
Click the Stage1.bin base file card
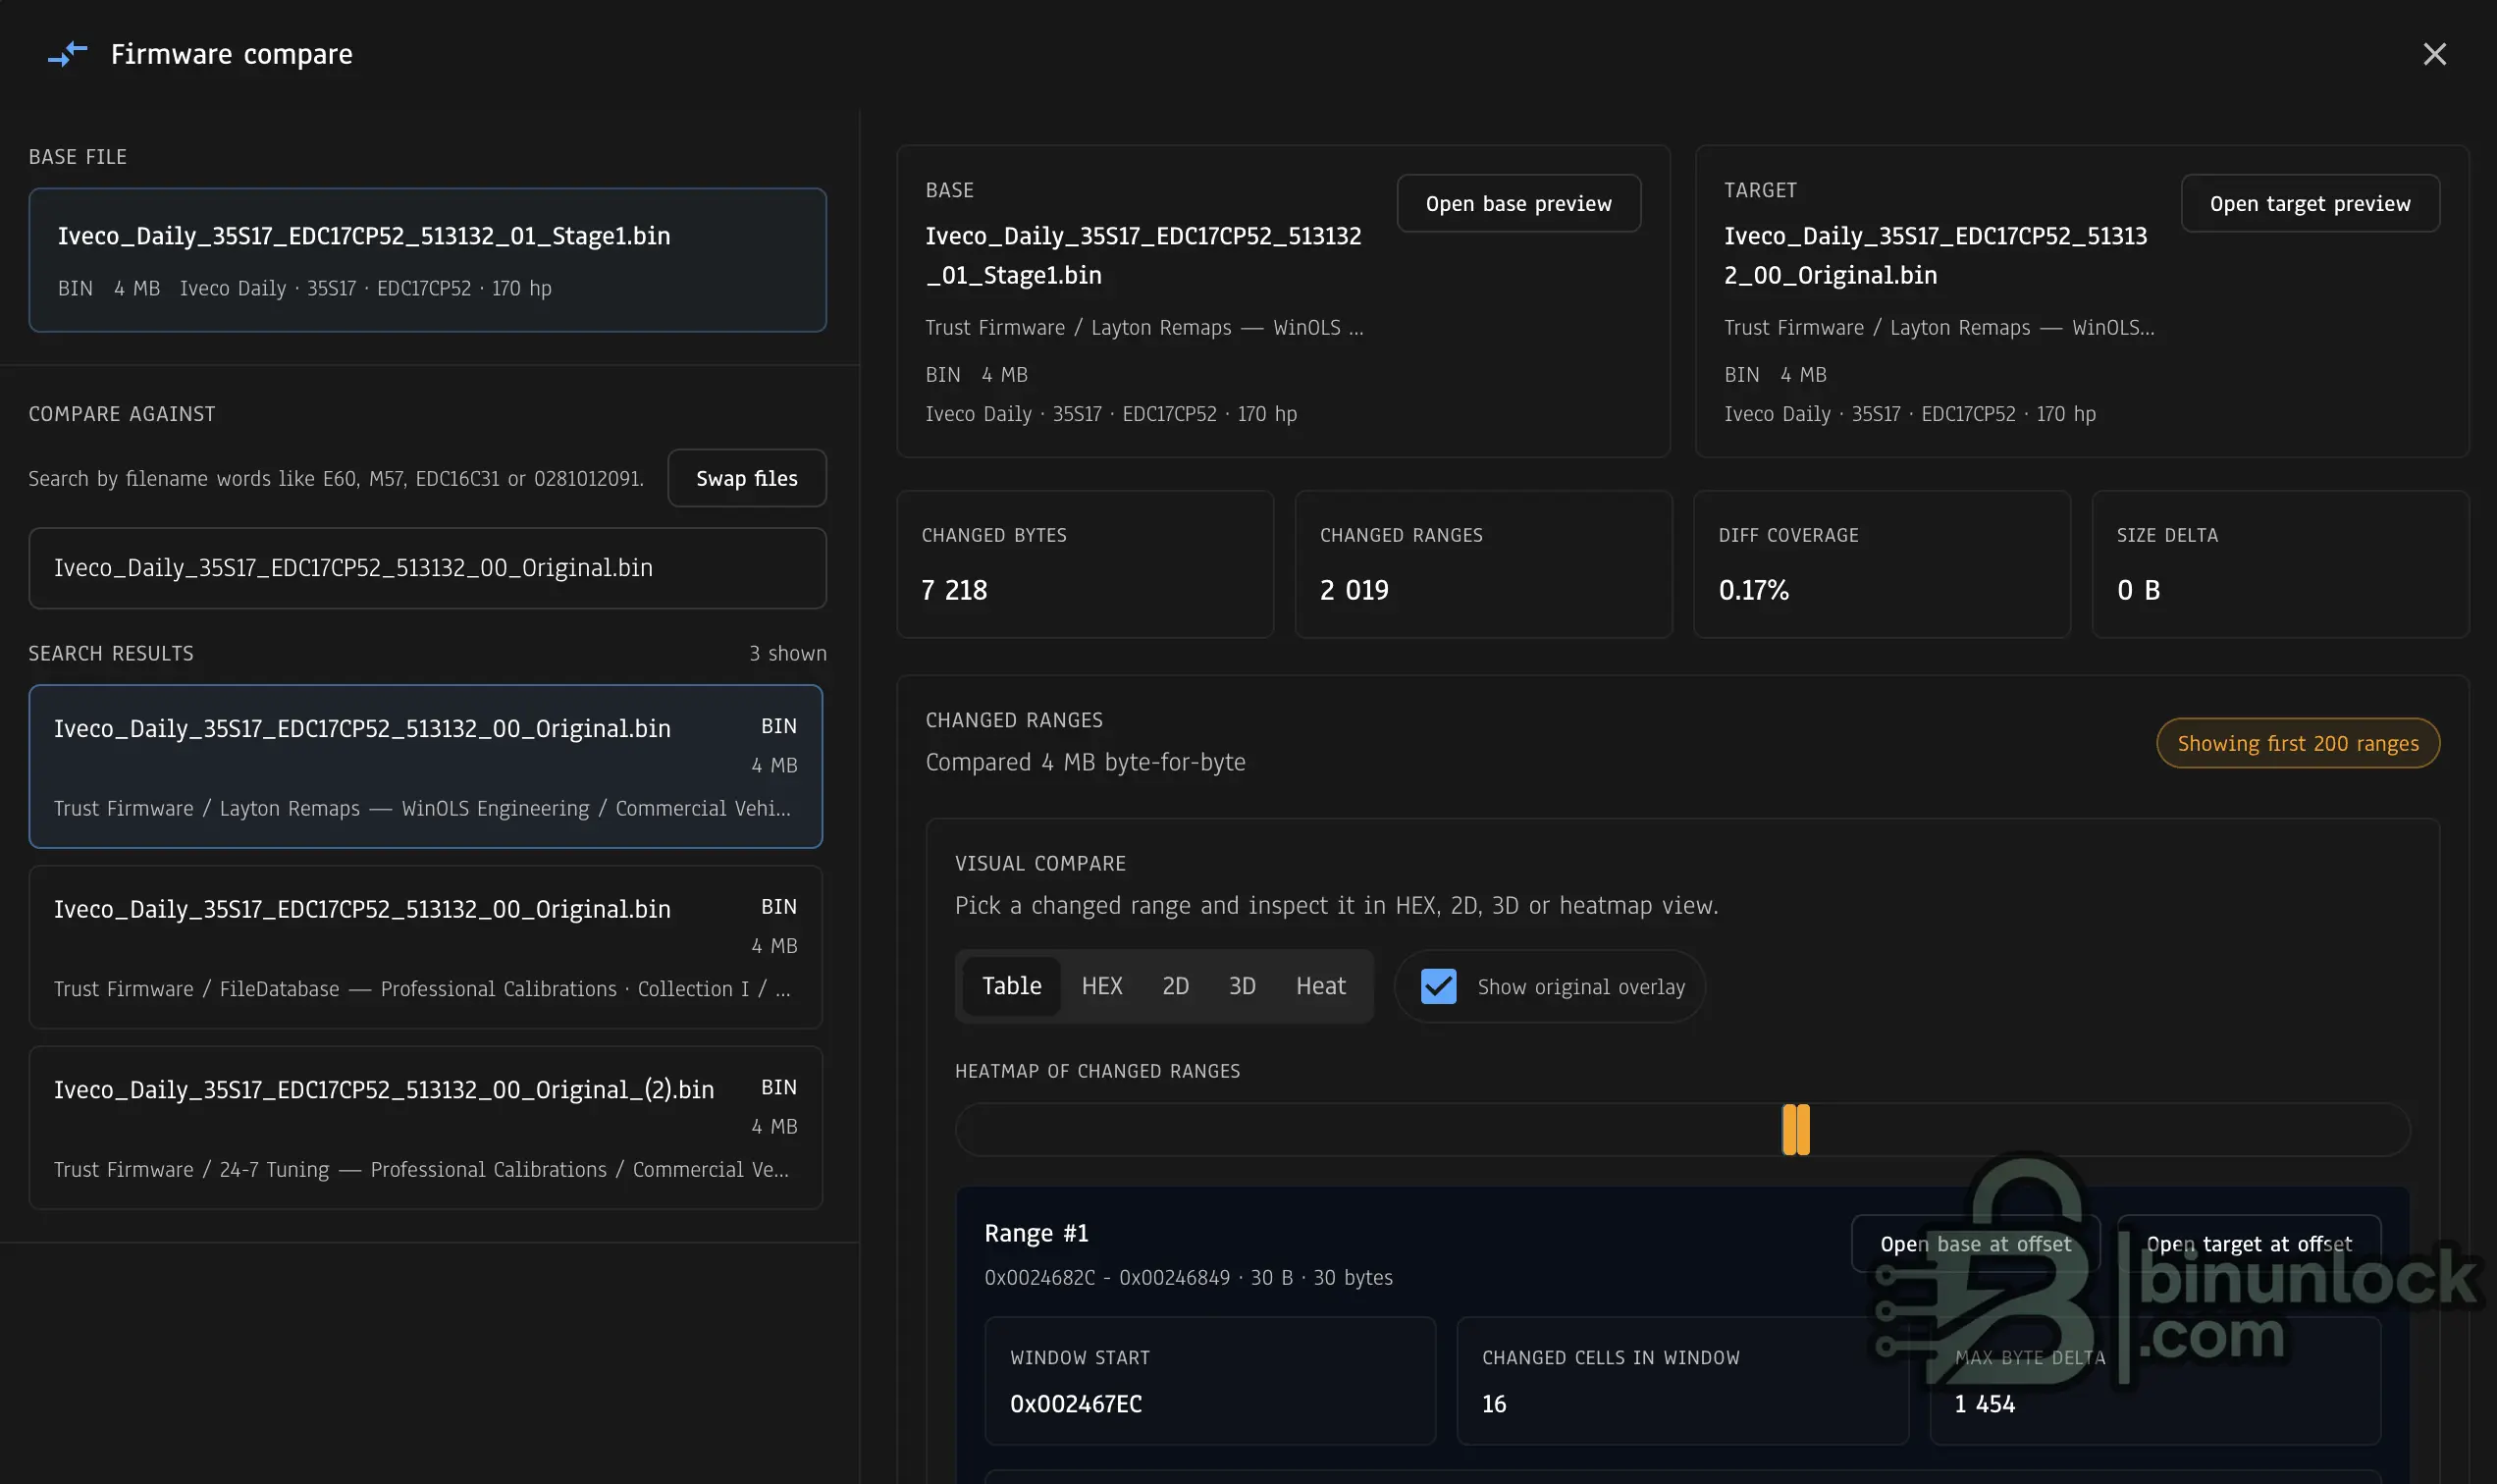427,260
